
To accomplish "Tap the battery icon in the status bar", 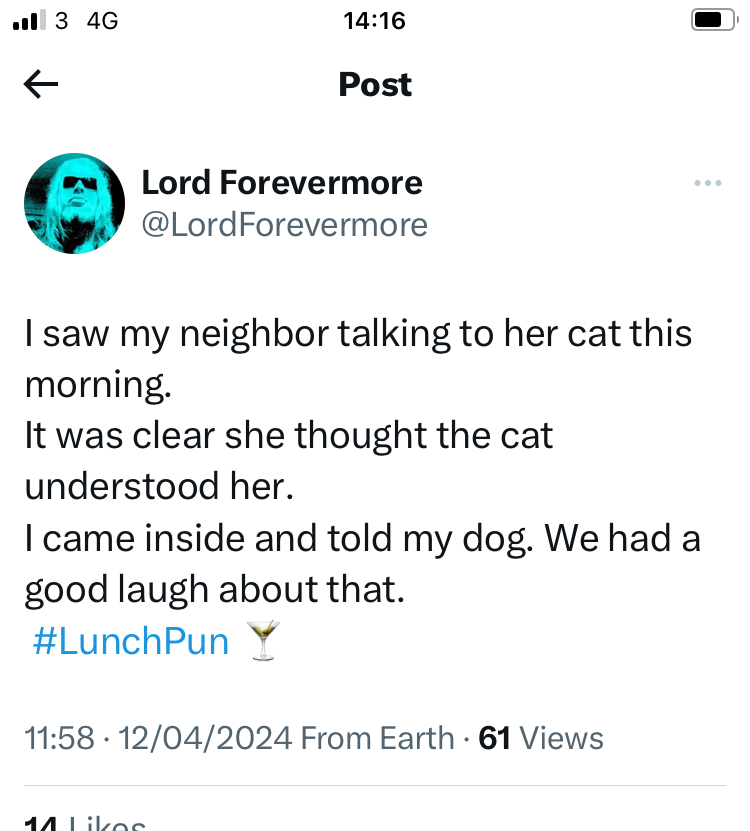I will [712, 20].
